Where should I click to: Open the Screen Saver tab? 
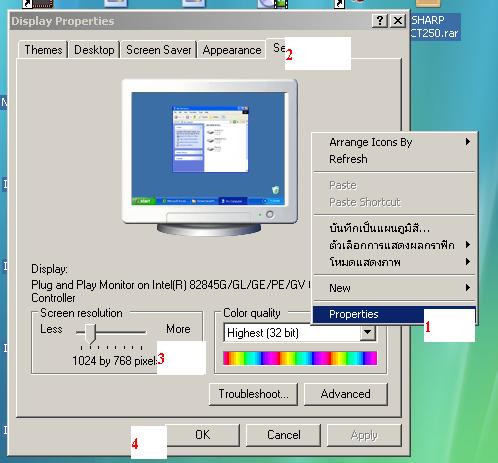[159, 50]
